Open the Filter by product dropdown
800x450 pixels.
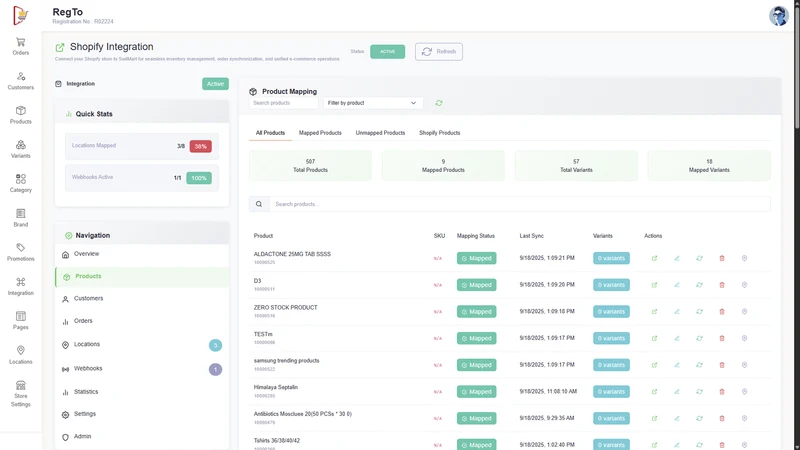click(x=373, y=103)
